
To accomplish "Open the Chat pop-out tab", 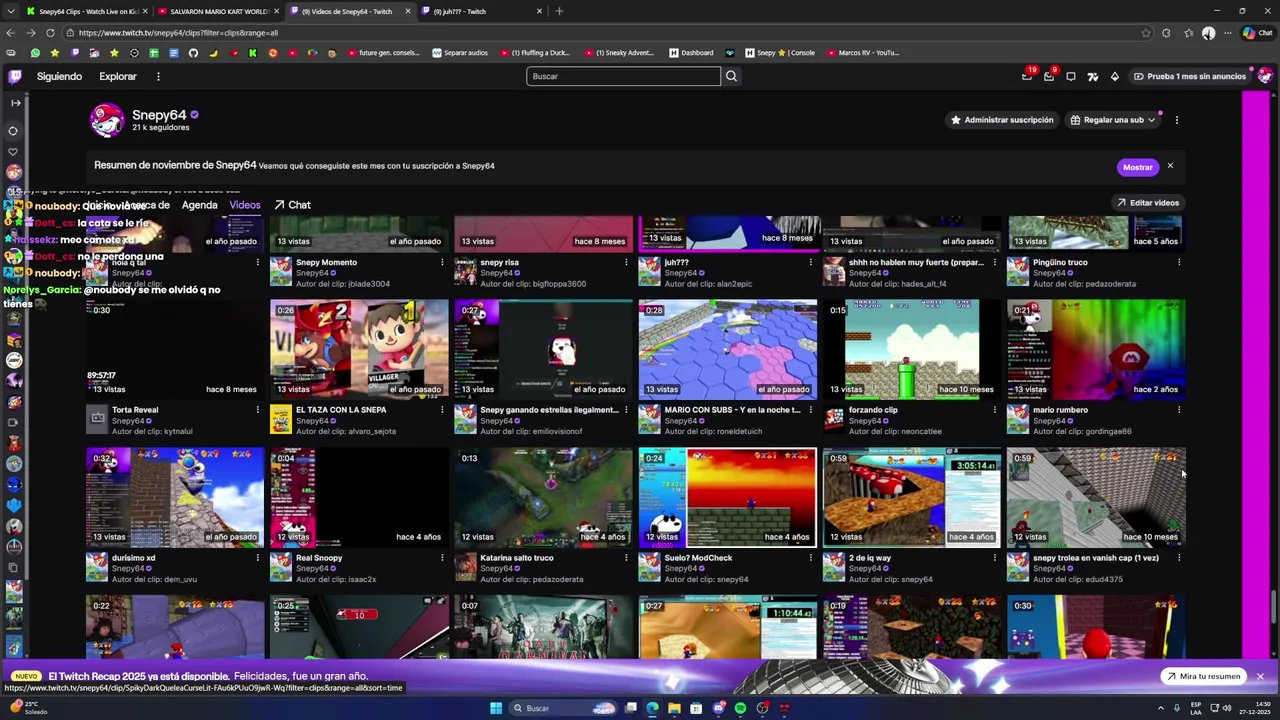I will [x=292, y=205].
